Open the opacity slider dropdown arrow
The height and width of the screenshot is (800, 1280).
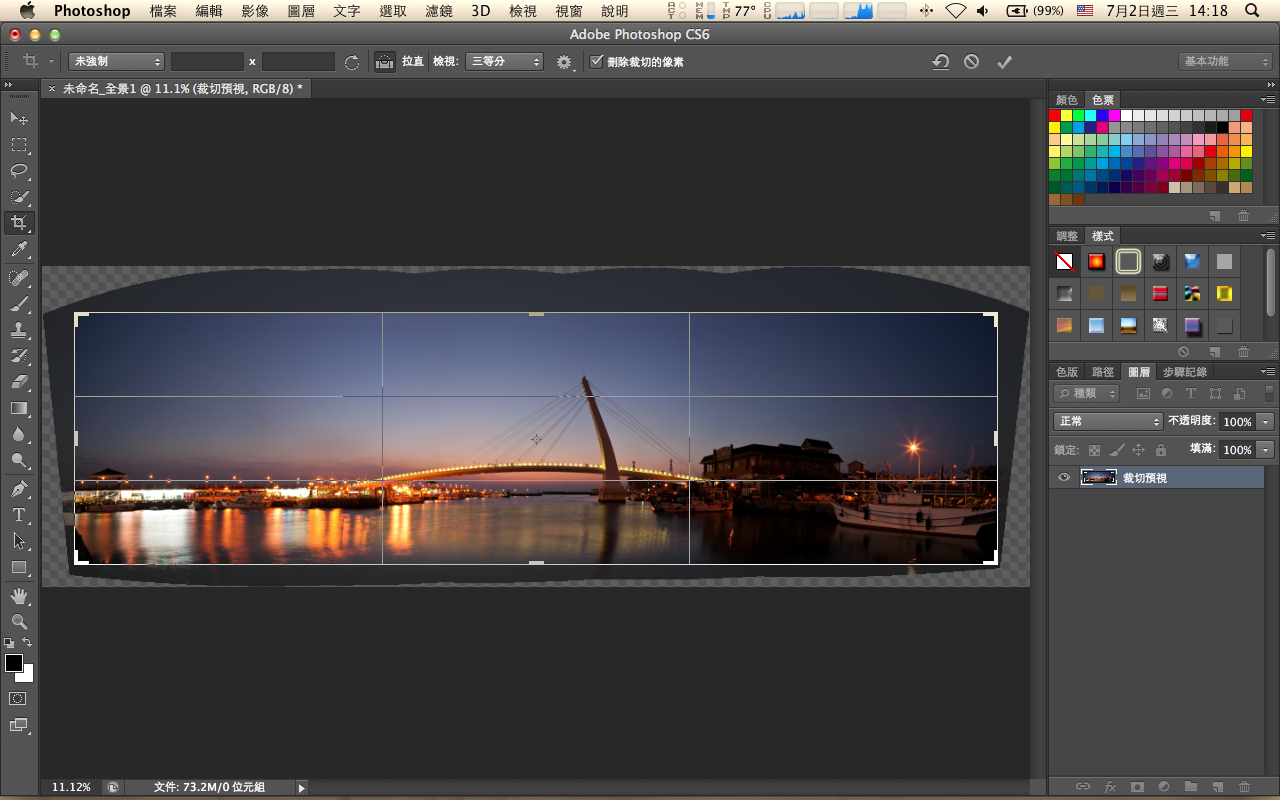click(1266, 422)
